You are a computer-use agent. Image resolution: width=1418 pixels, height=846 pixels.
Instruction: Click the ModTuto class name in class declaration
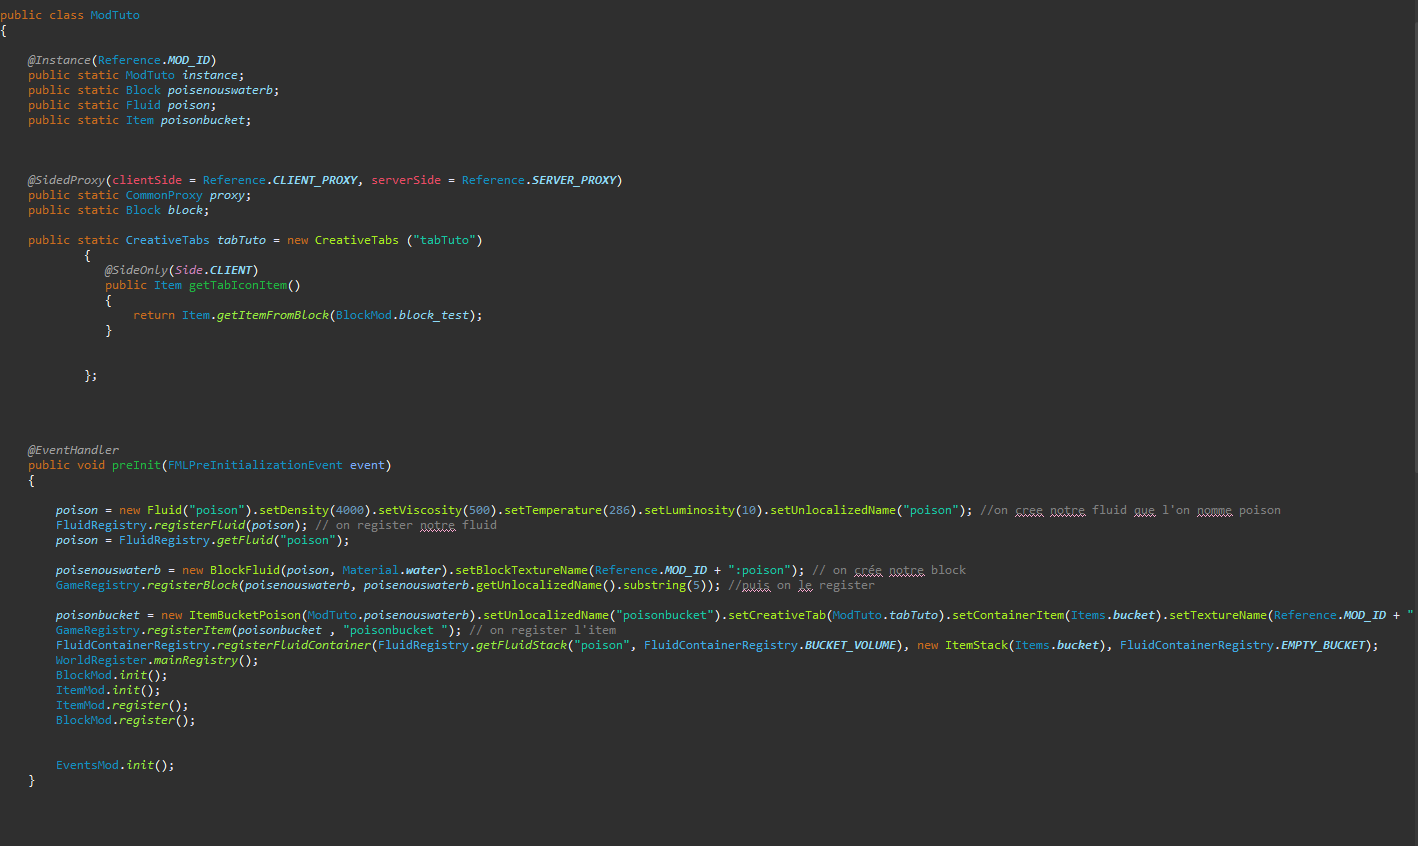pyautogui.click(x=115, y=15)
